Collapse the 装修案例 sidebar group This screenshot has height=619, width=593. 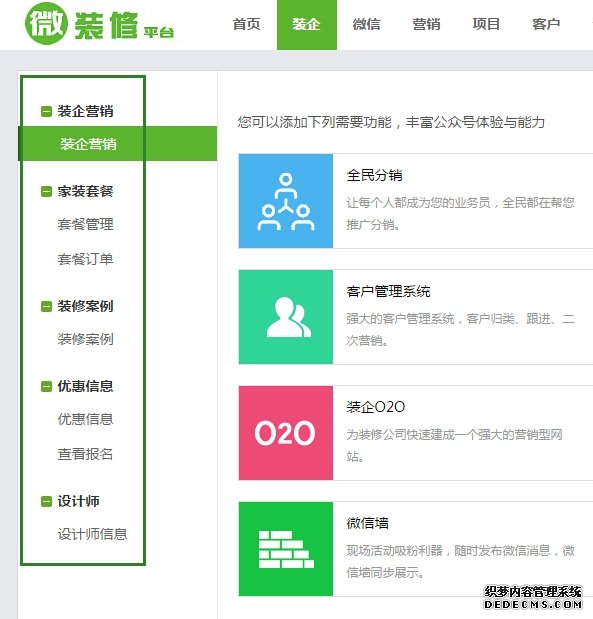tap(46, 306)
